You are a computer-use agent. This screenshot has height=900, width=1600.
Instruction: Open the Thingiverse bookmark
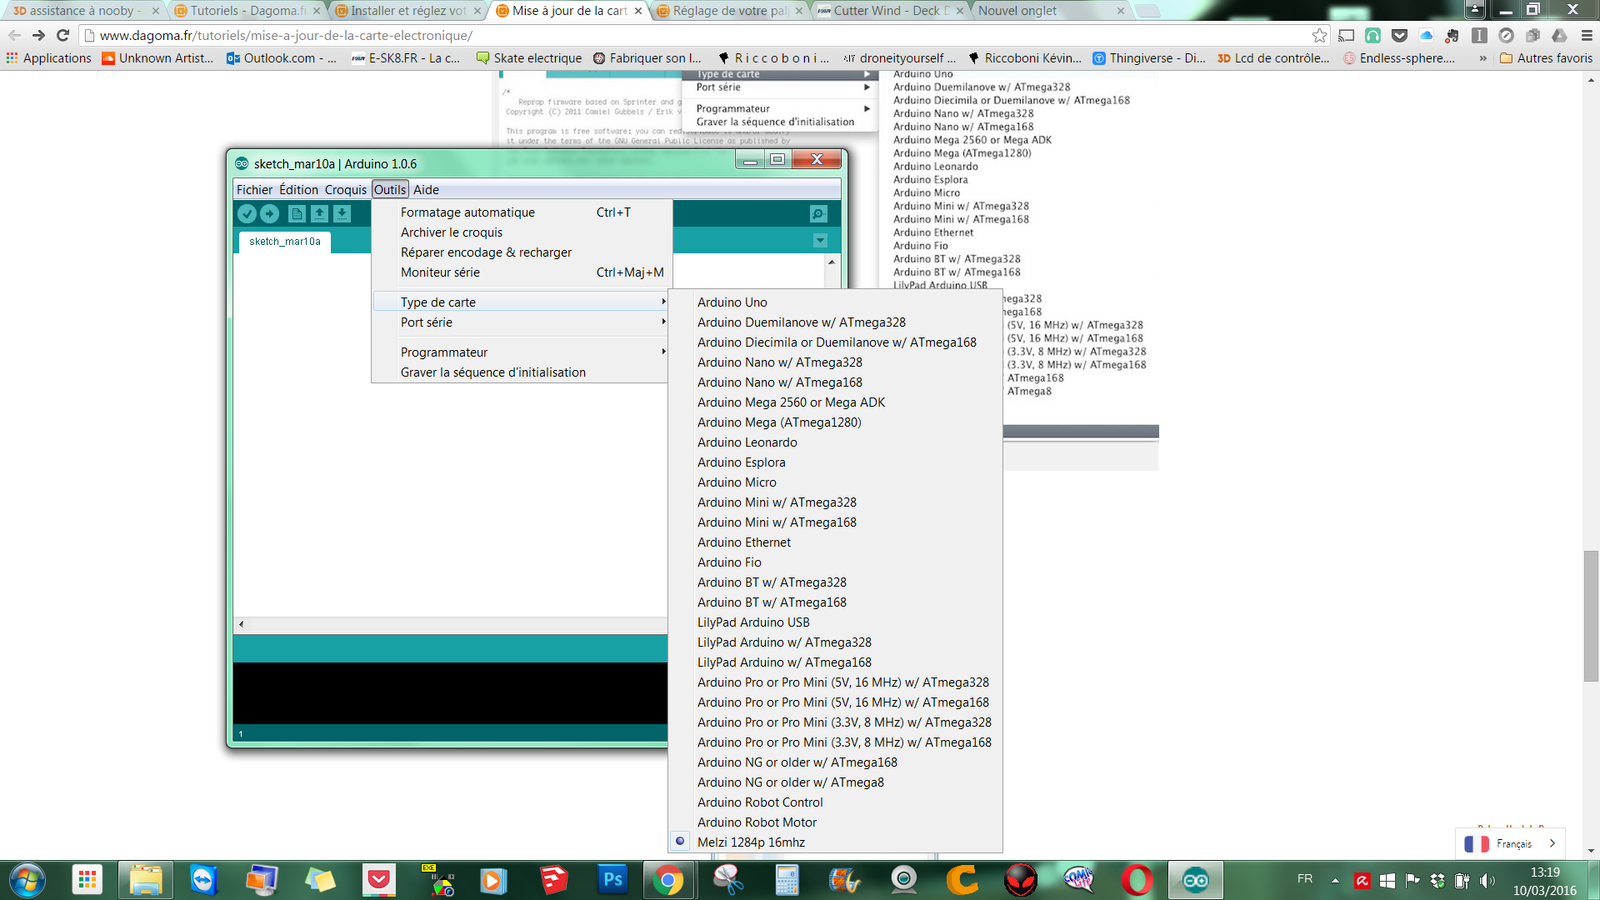pos(1149,58)
